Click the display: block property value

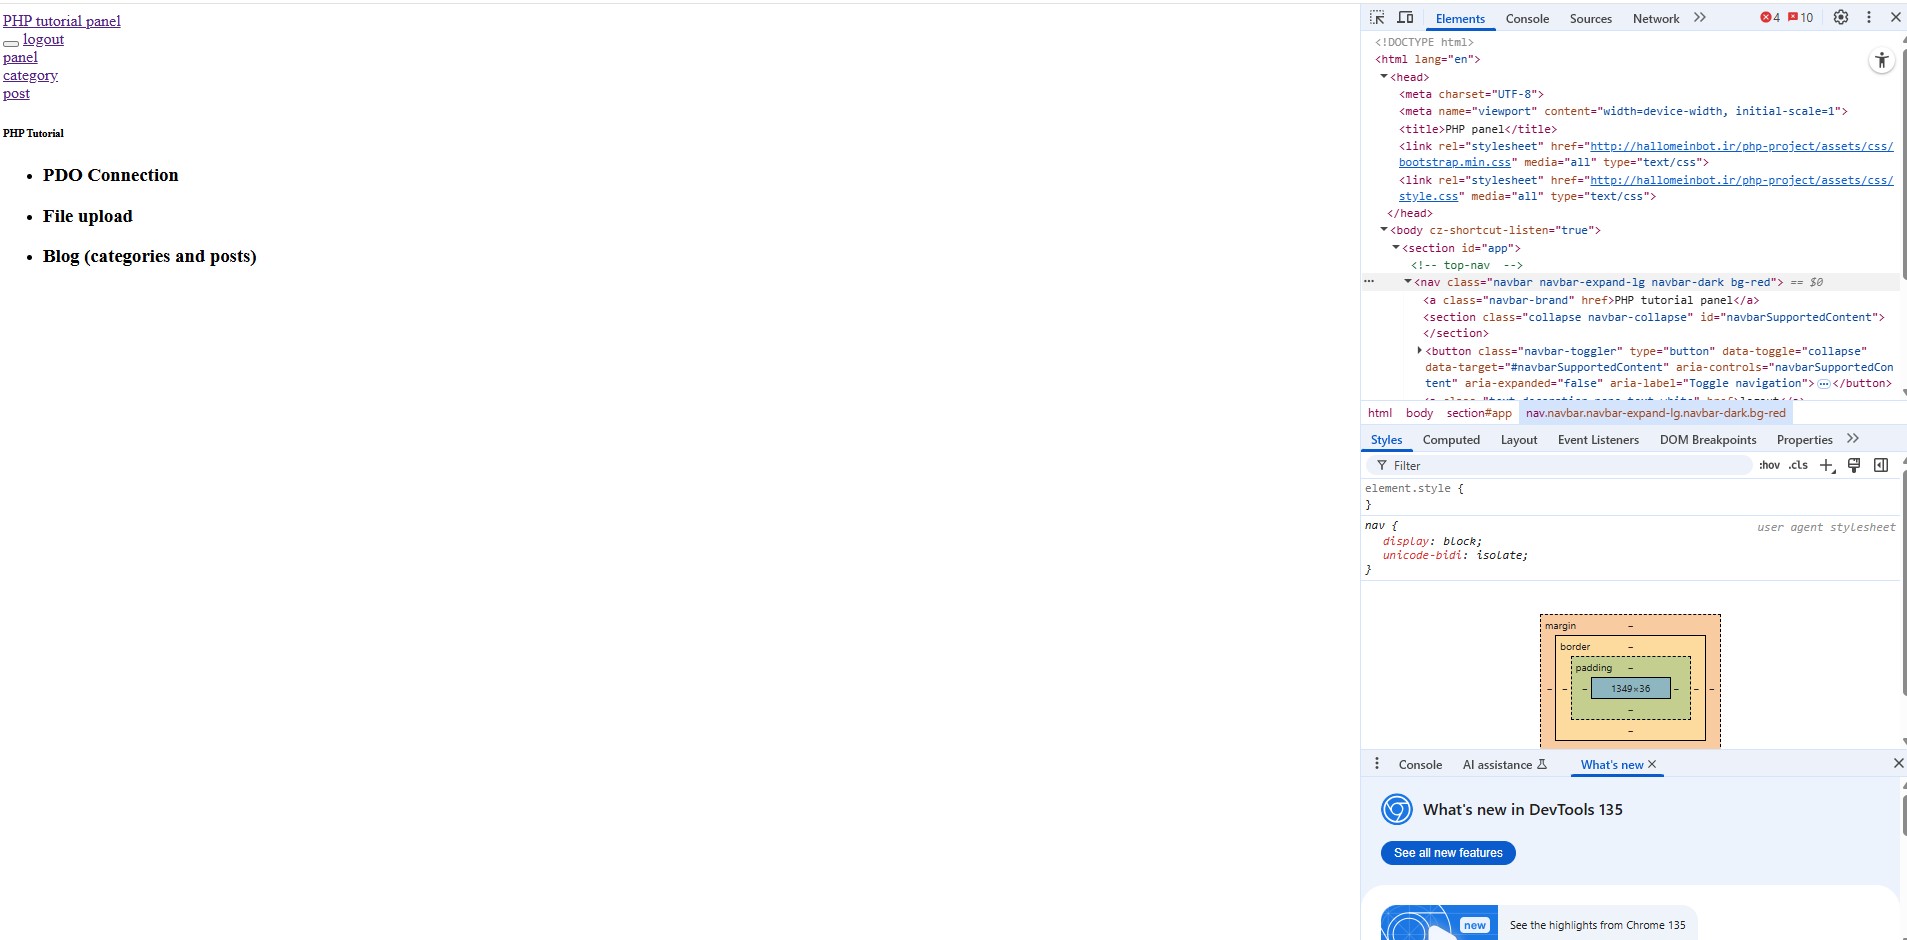pos(1459,541)
